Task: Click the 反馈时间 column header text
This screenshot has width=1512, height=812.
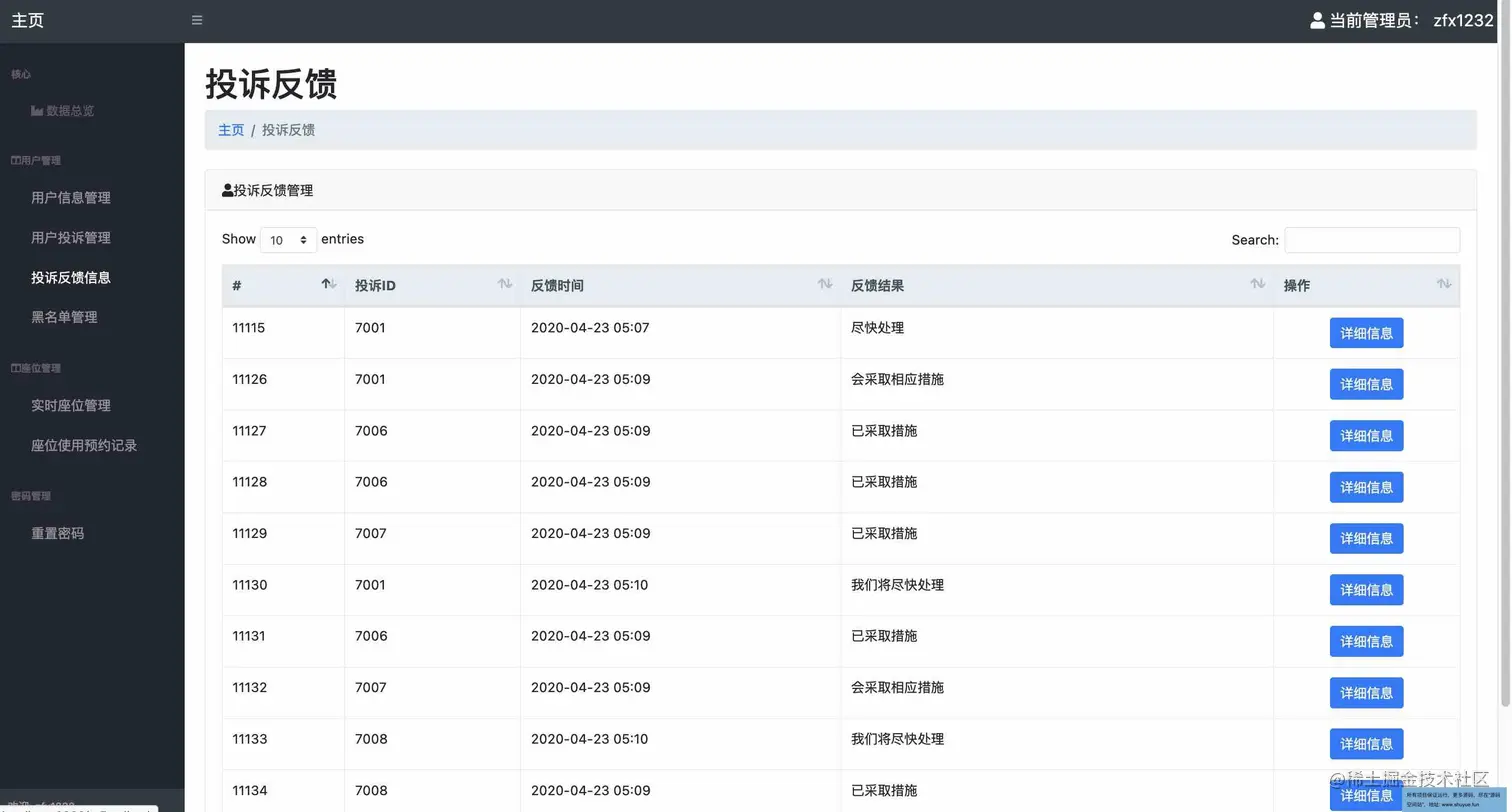Action: coord(557,286)
